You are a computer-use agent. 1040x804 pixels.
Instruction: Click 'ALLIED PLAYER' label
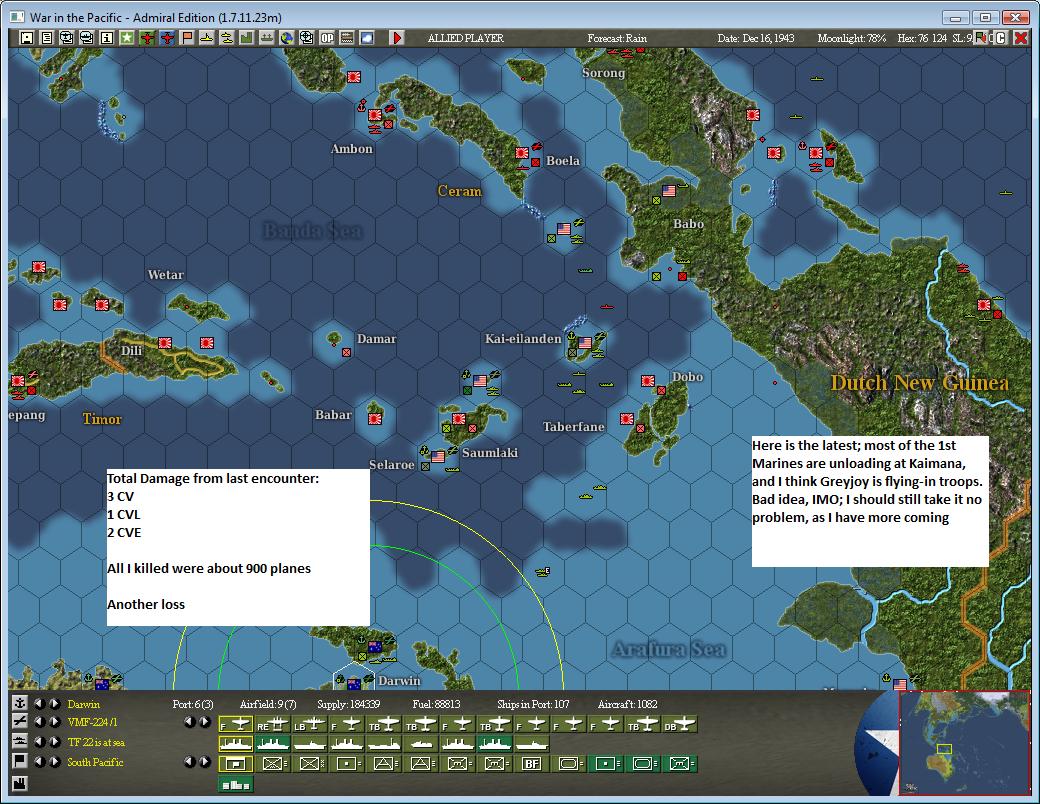pyautogui.click(x=466, y=38)
